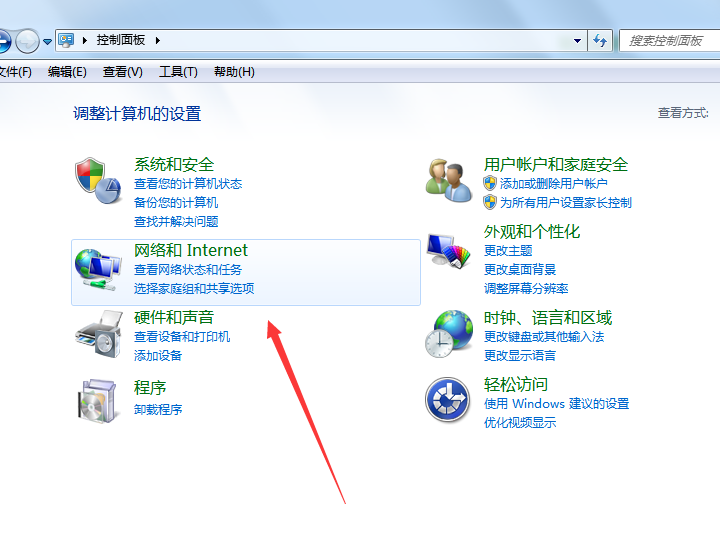The height and width of the screenshot is (541, 720).
Task: Click 控制面板 in the address breadcrumb
Action: click(x=121, y=40)
